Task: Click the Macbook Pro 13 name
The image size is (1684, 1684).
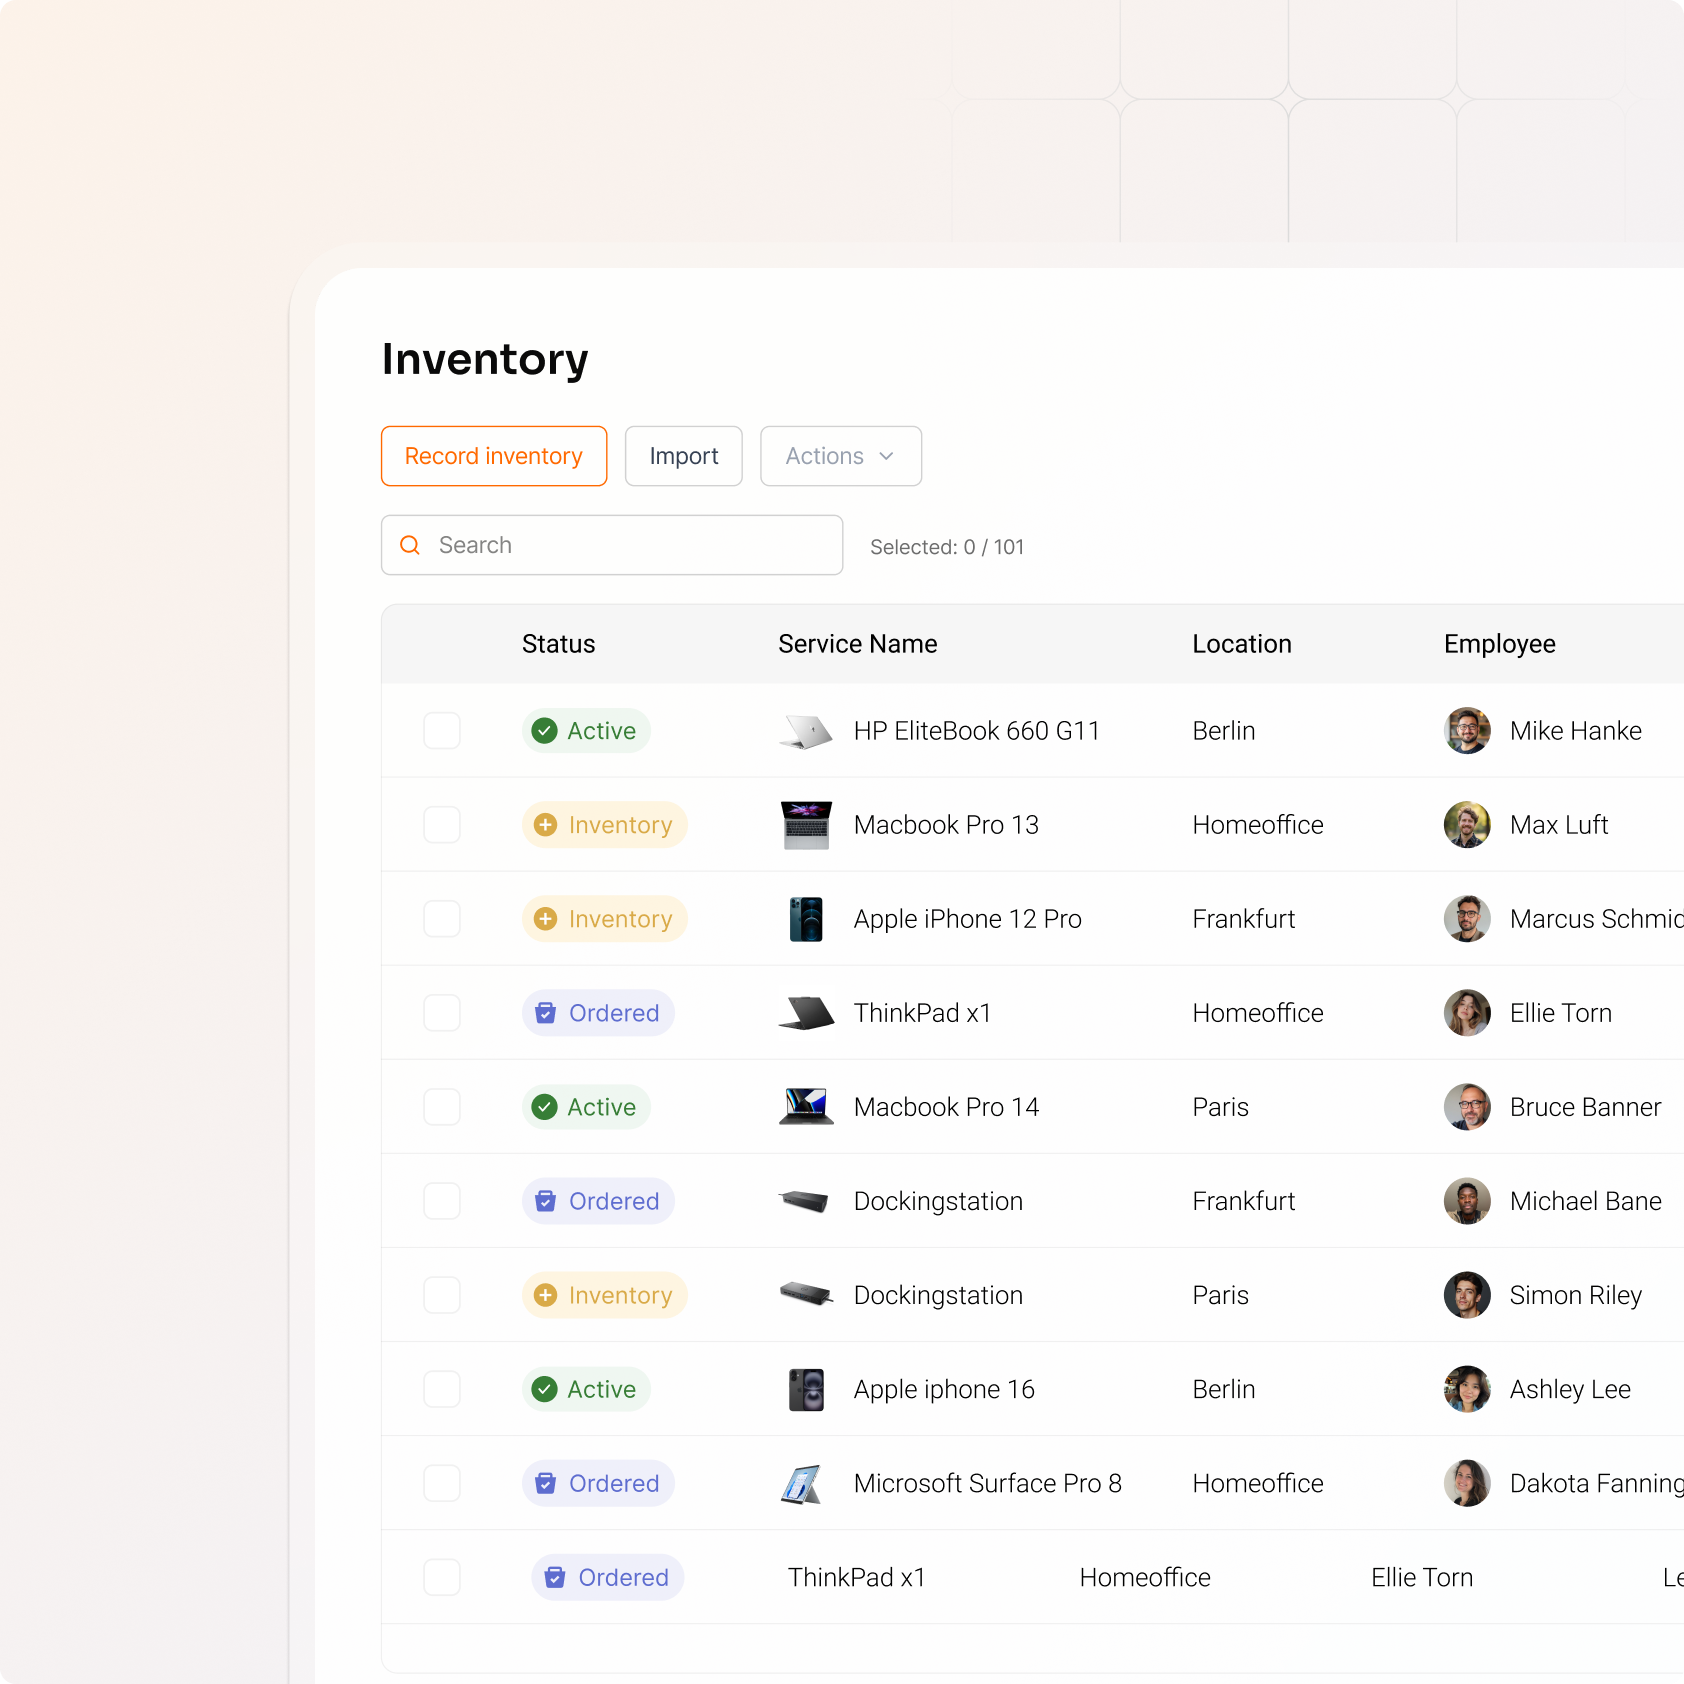Action: tap(946, 825)
